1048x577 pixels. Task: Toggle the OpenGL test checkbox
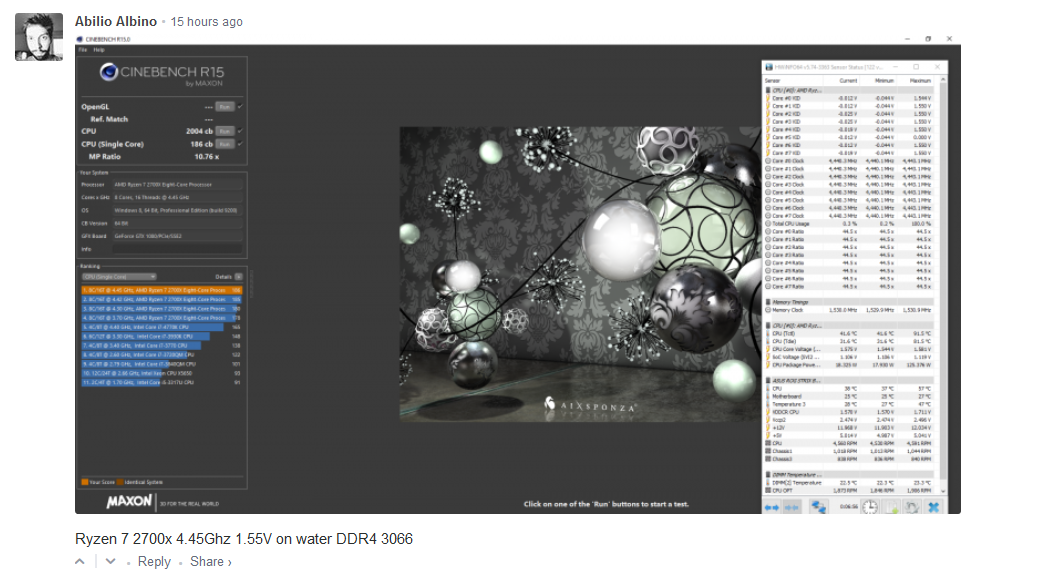(x=241, y=105)
